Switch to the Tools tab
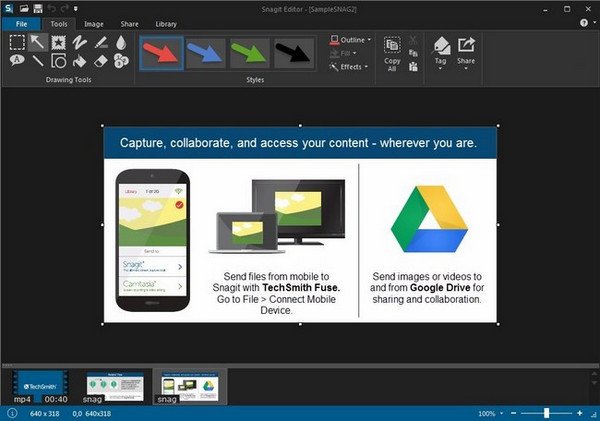This screenshot has width=600, height=421. [59, 24]
